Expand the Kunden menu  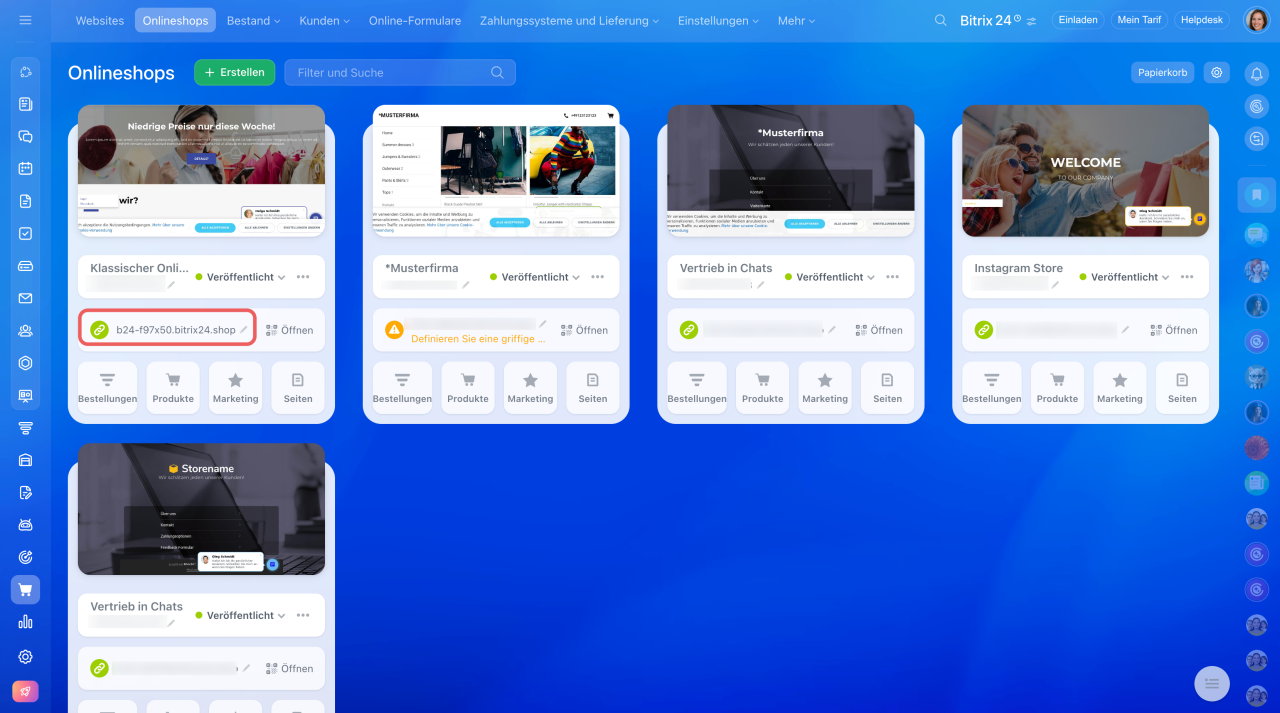[325, 20]
